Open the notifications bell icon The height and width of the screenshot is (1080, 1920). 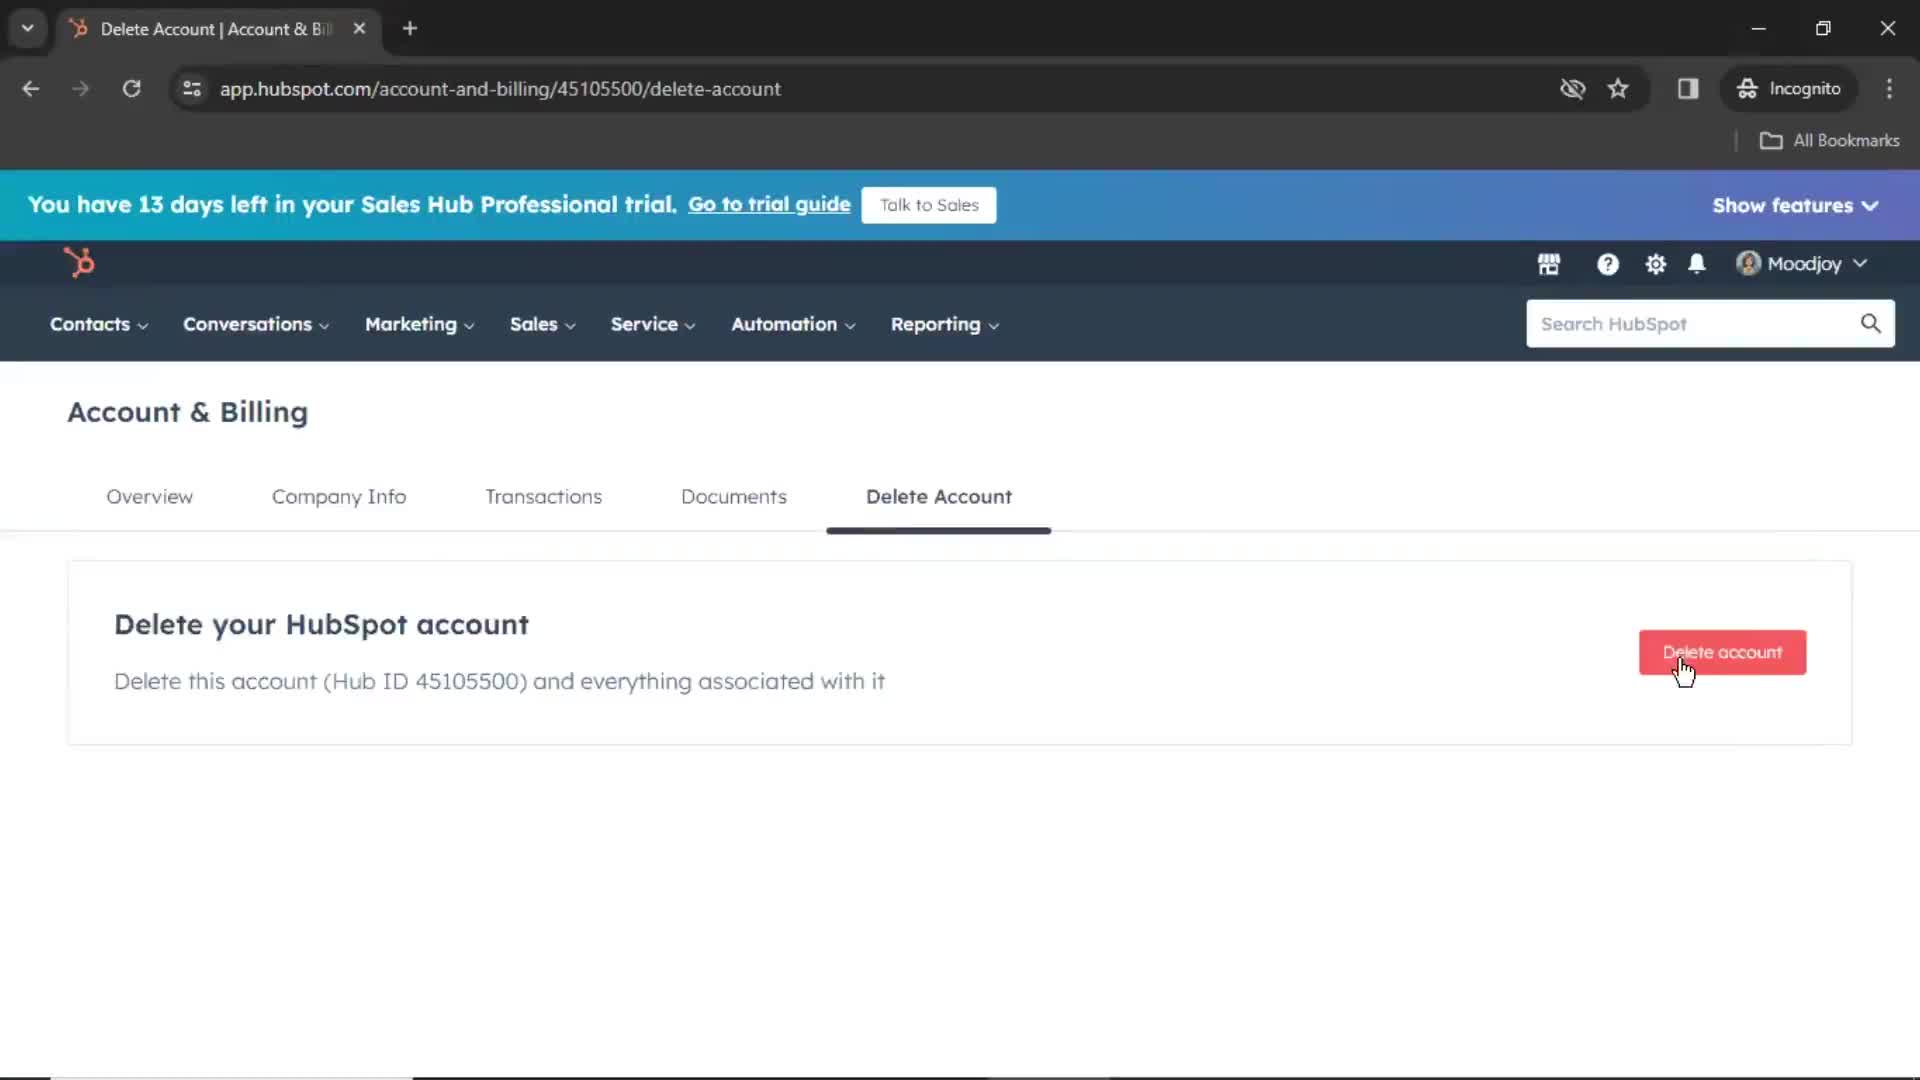(1697, 262)
